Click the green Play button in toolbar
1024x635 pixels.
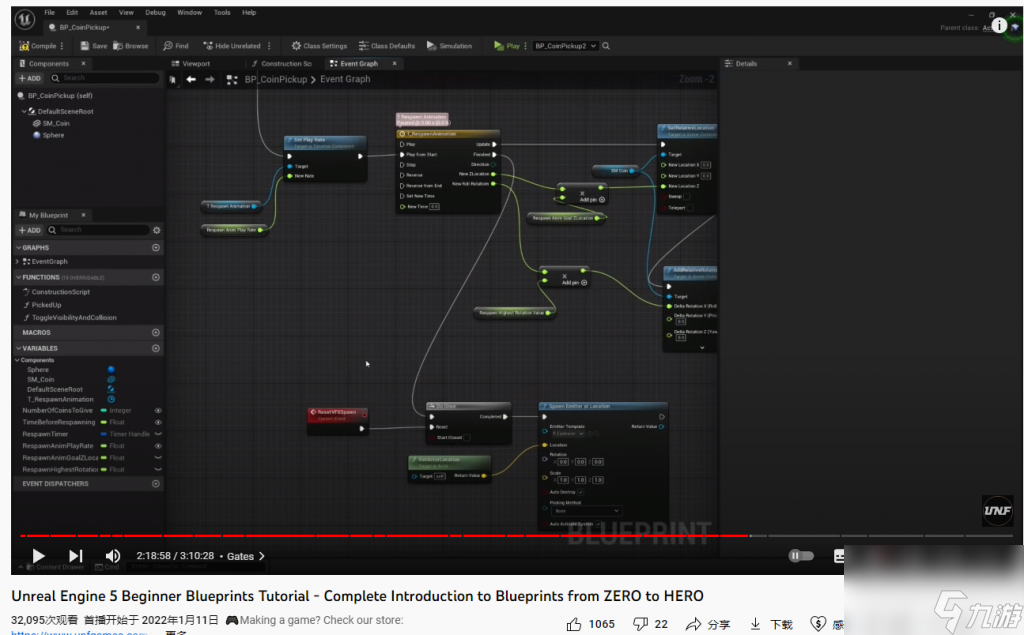pyautogui.click(x=507, y=46)
